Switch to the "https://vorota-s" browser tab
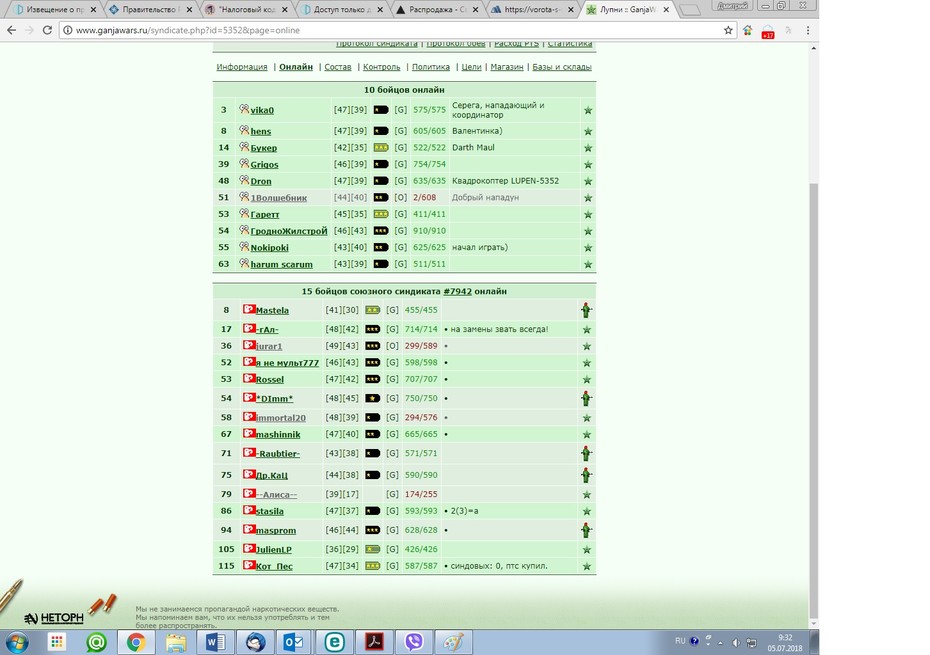This screenshot has width=930, height=655. (533, 9)
